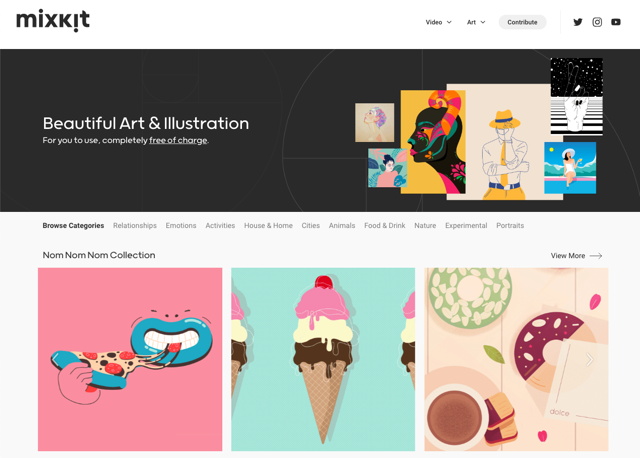The width and height of the screenshot is (640, 458).
Task: Click the View More arrow icon
Action: [596, 256]
